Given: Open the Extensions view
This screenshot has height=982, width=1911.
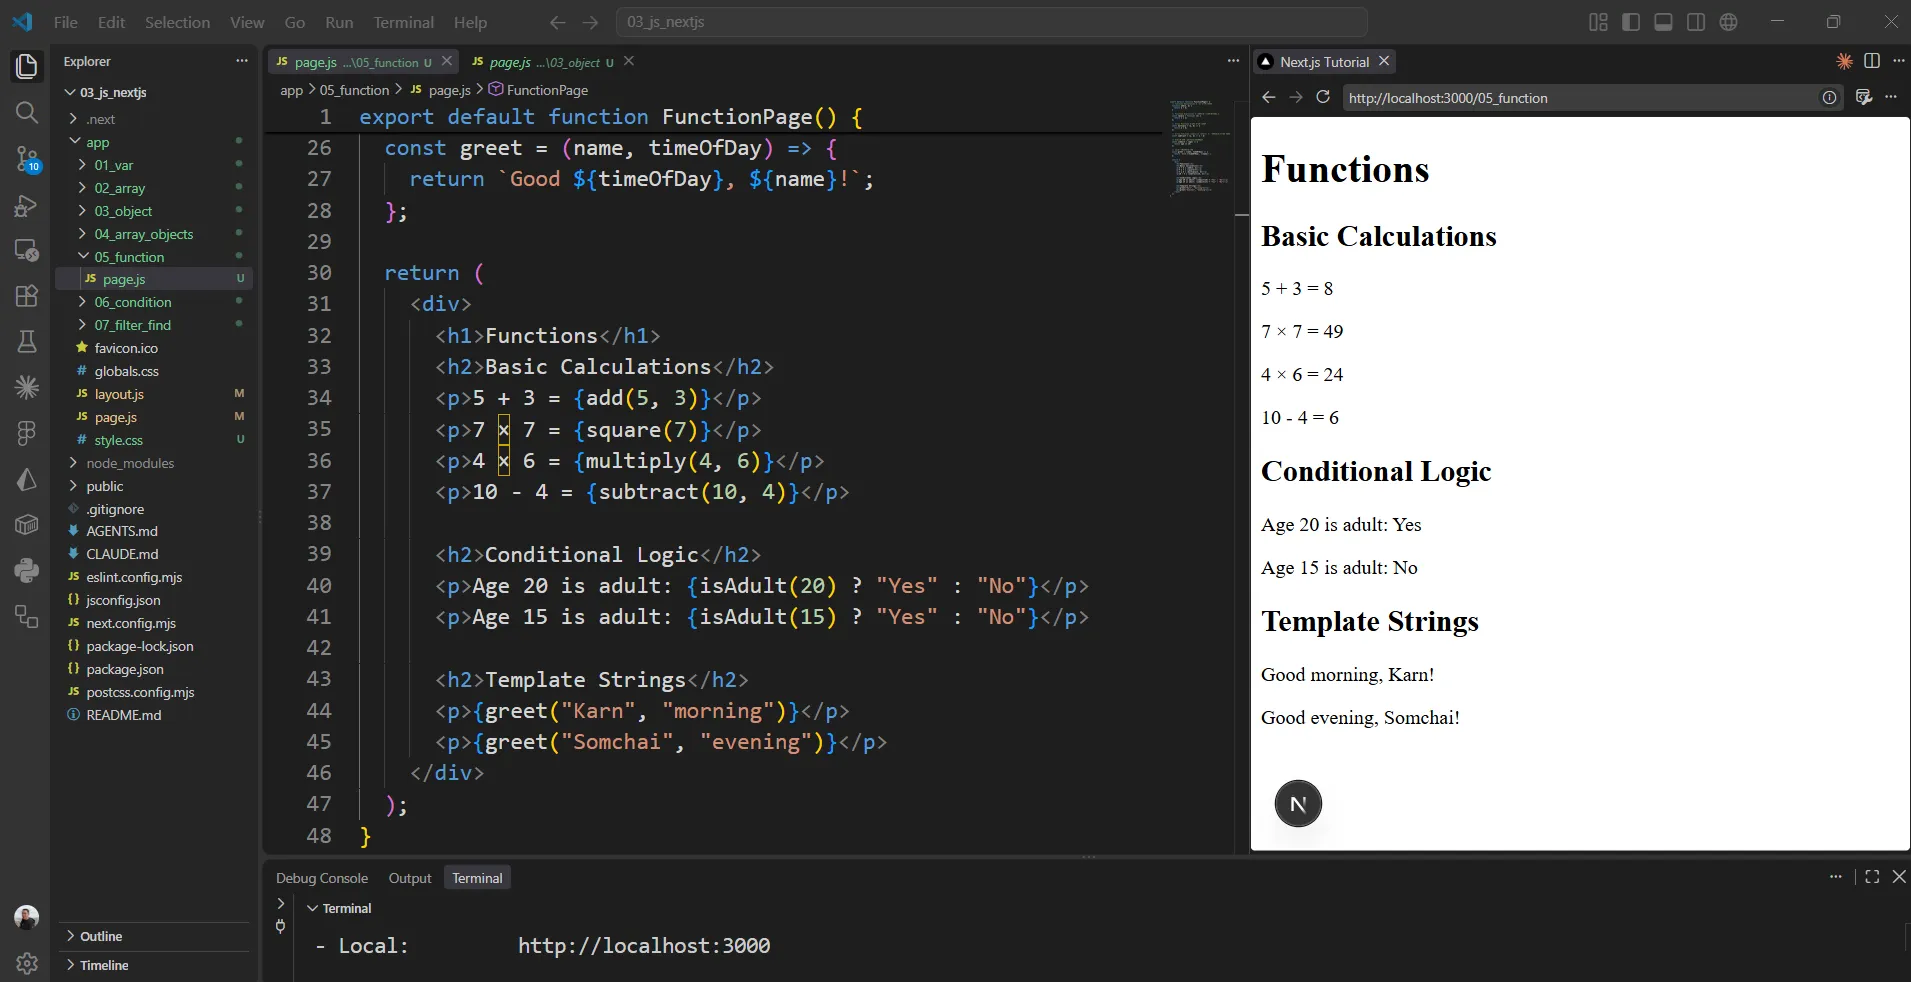Looking at the screenshot, I should pos(27,296).
